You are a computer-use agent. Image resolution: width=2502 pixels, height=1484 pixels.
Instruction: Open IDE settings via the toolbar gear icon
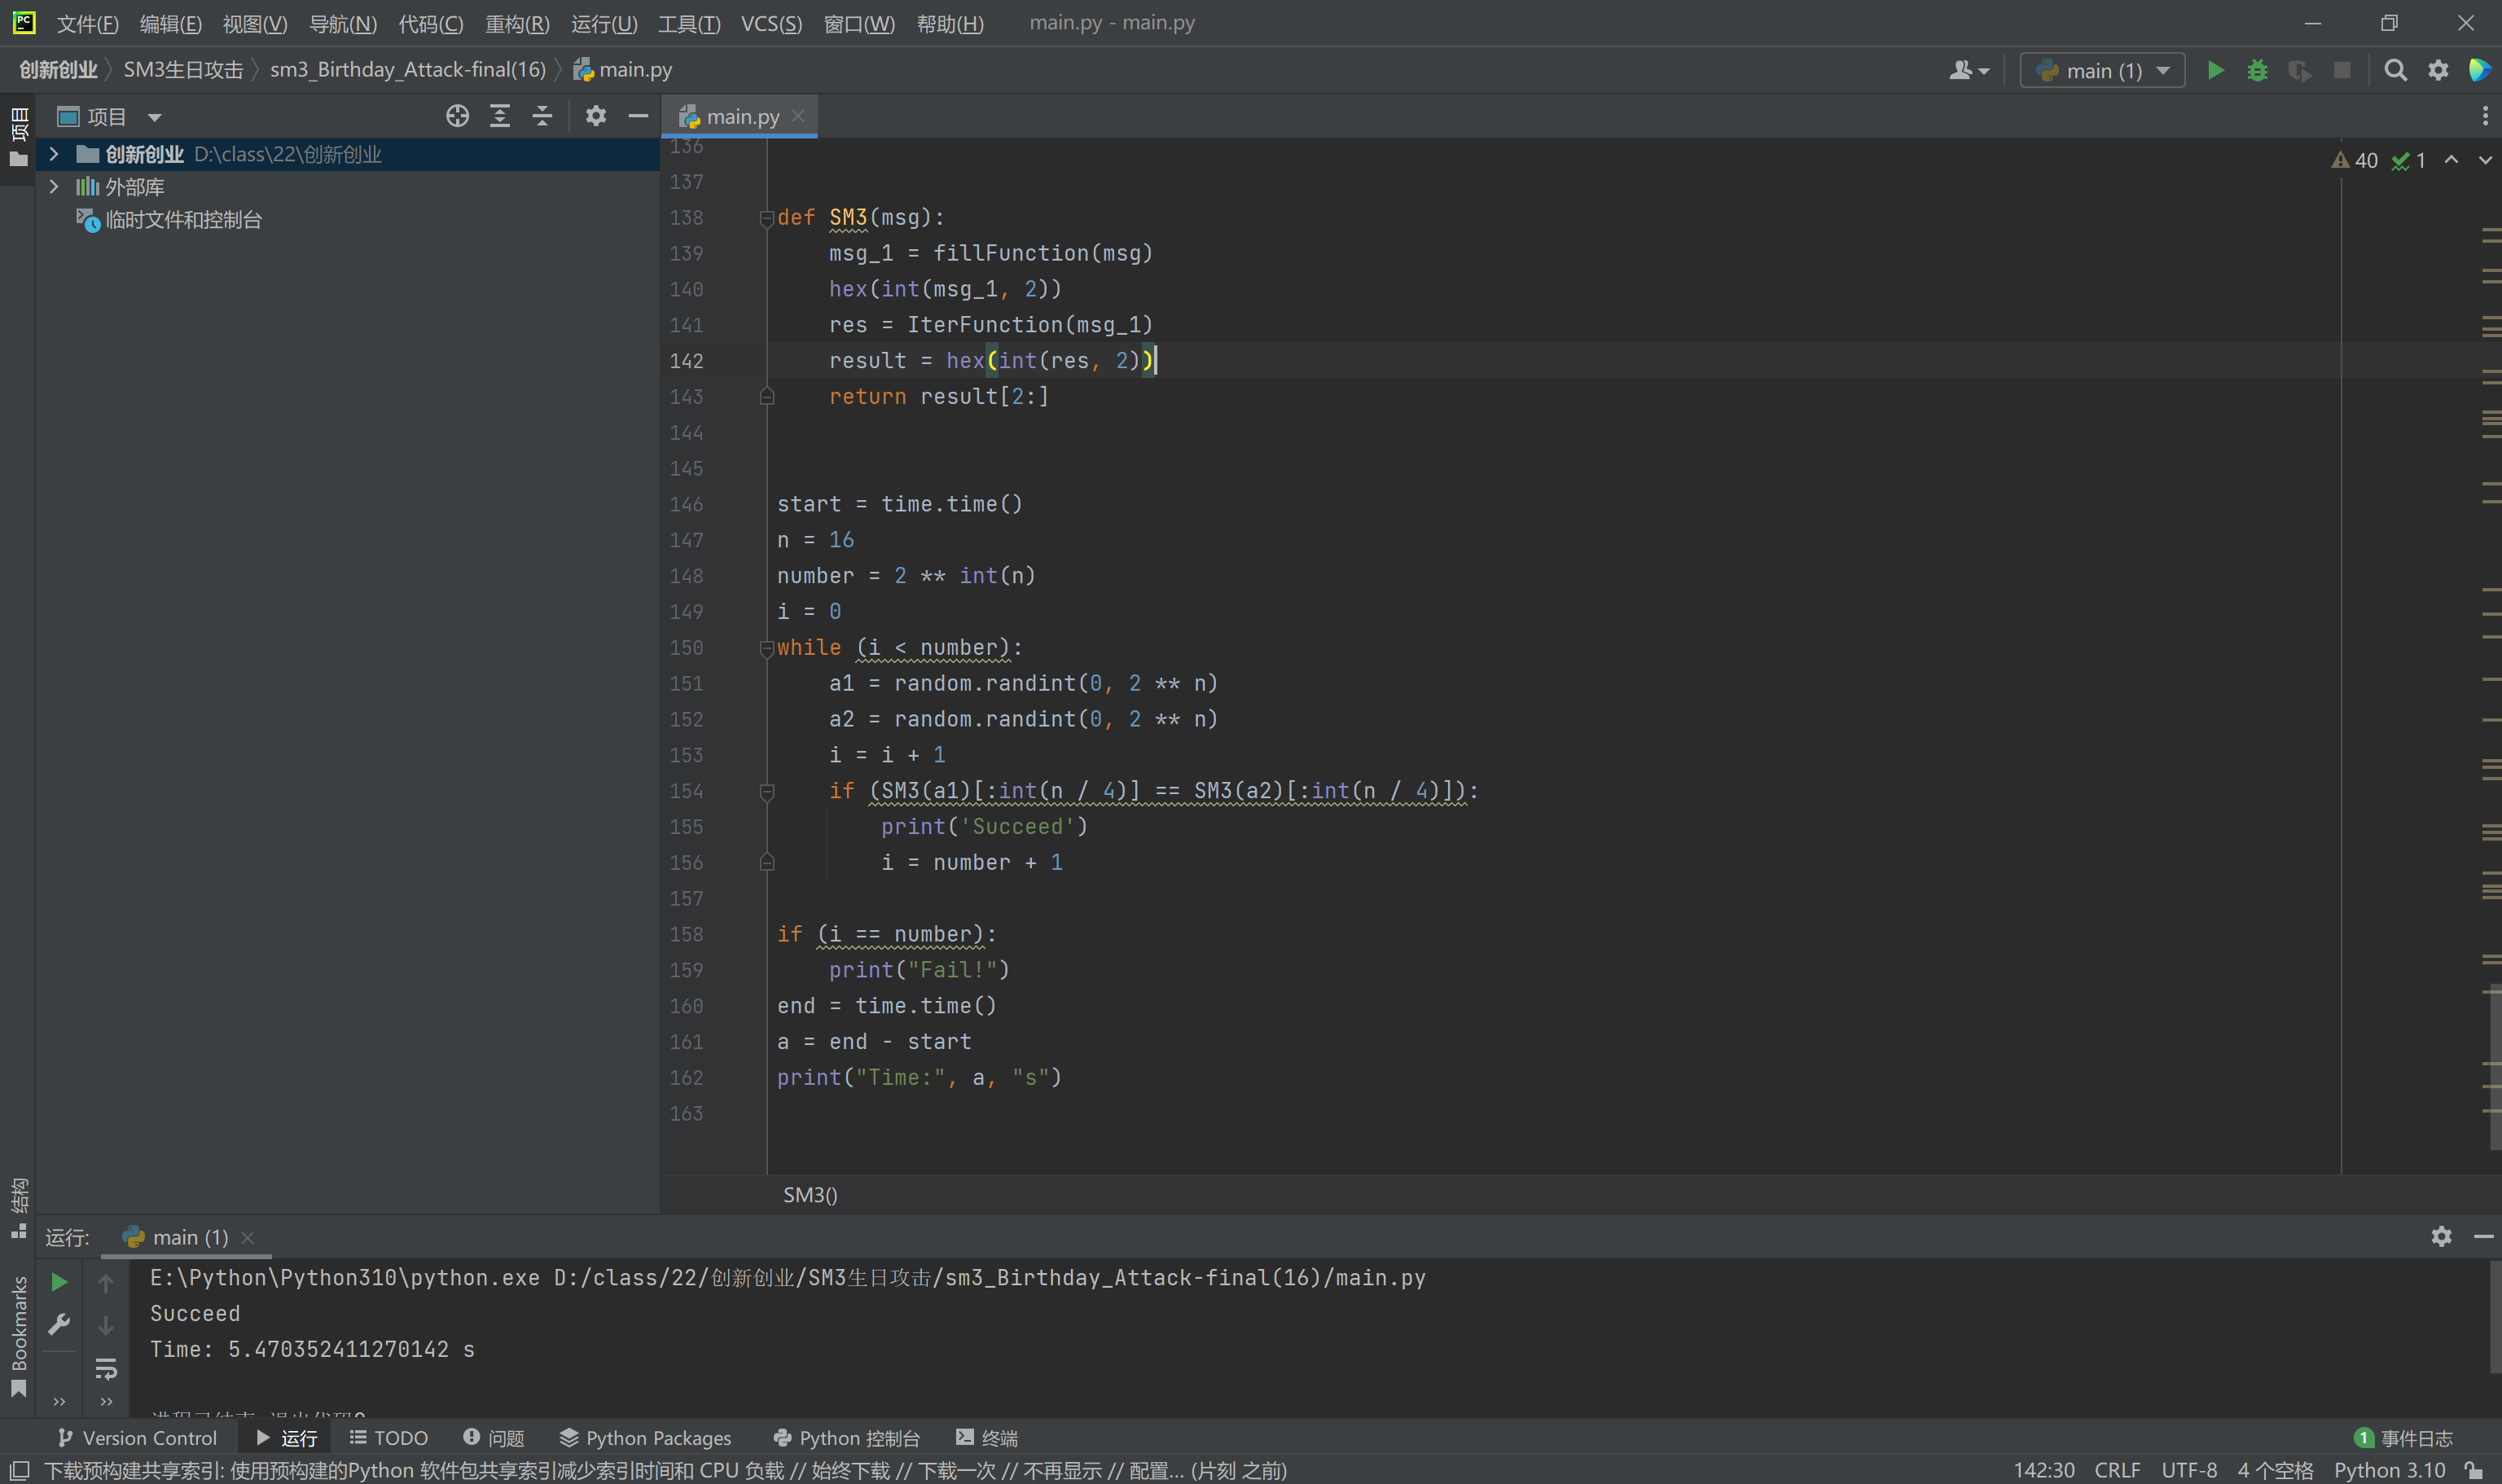(2437, 70)
